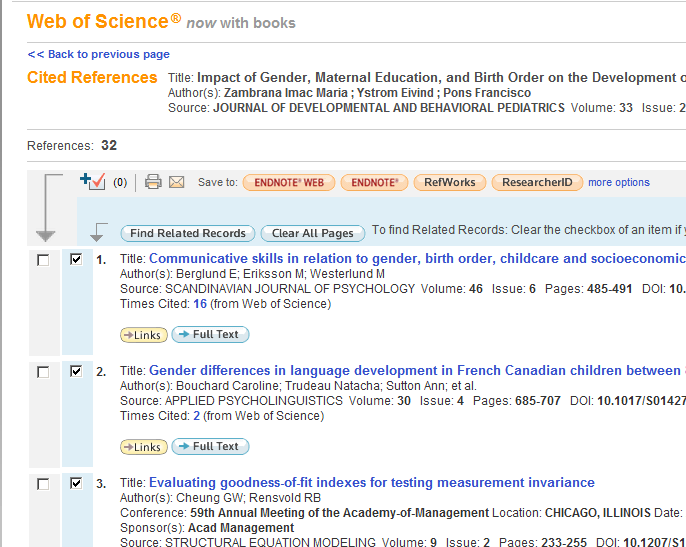Click the email envelope icon
Viewport: 686px width, 547px height.
(177, 182)
